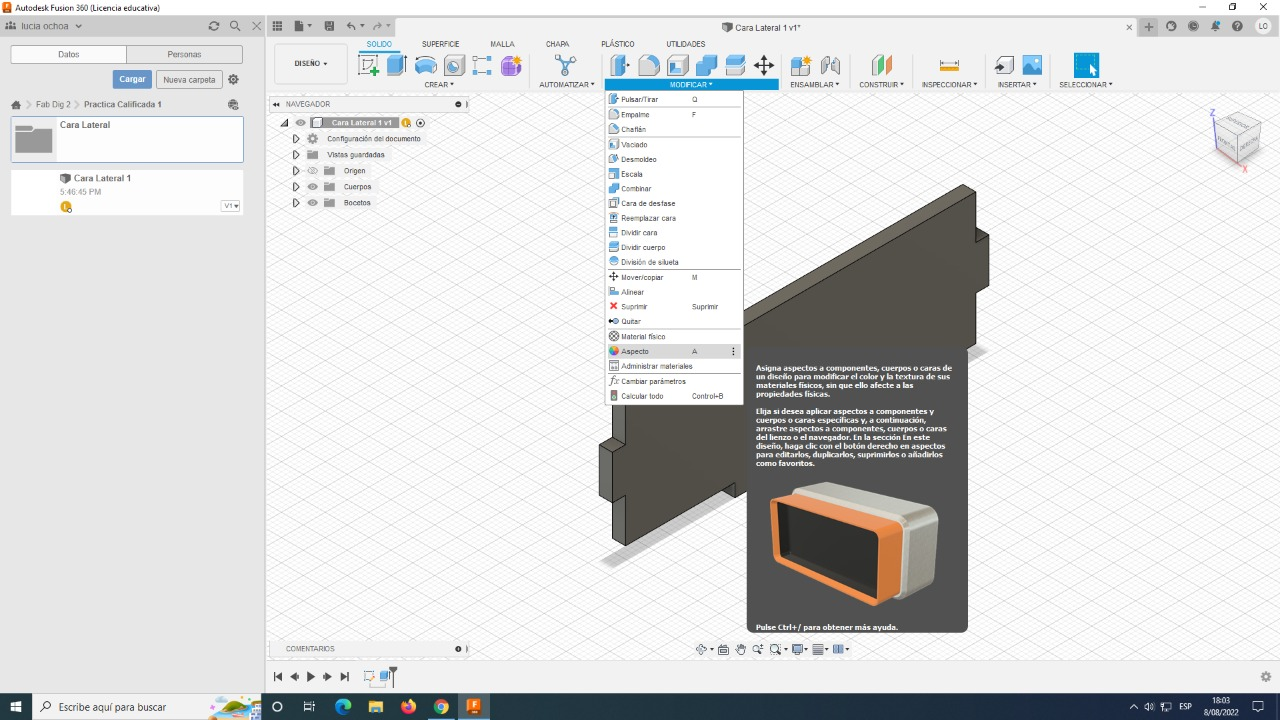Choose Aspecto from the Modificar menu
The width and height of the screenshot is (1280, 720).
point(635,352)
